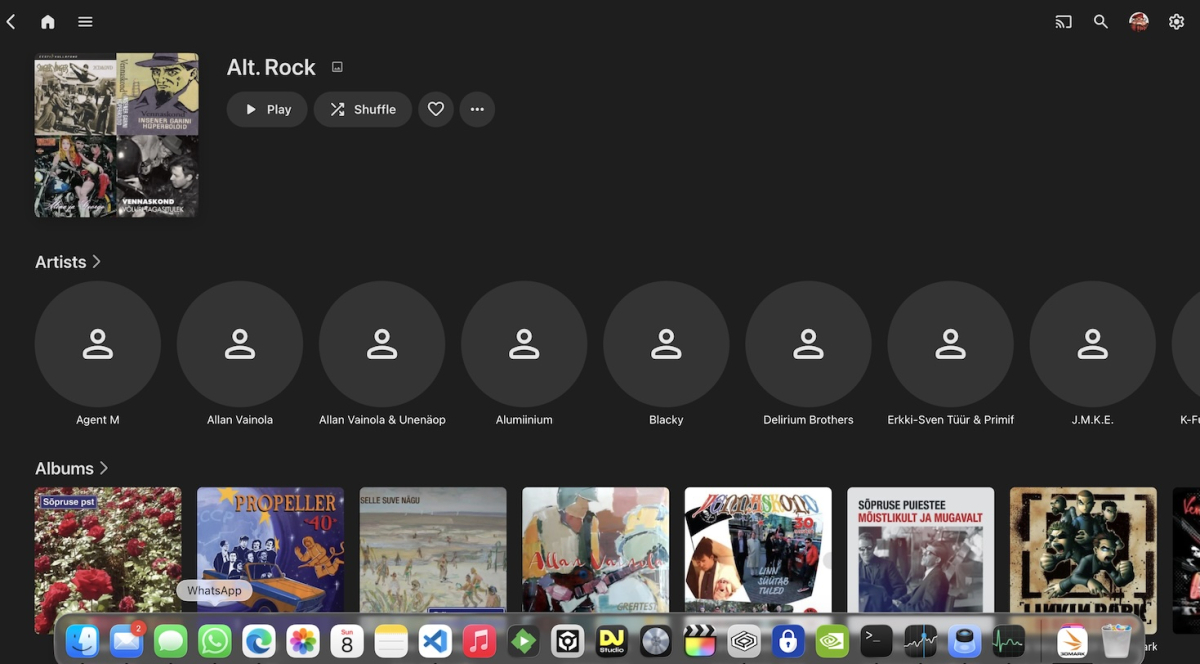1200x664 pixels.
Task: Open the user profile avatar
Action: pos(1138,22)
